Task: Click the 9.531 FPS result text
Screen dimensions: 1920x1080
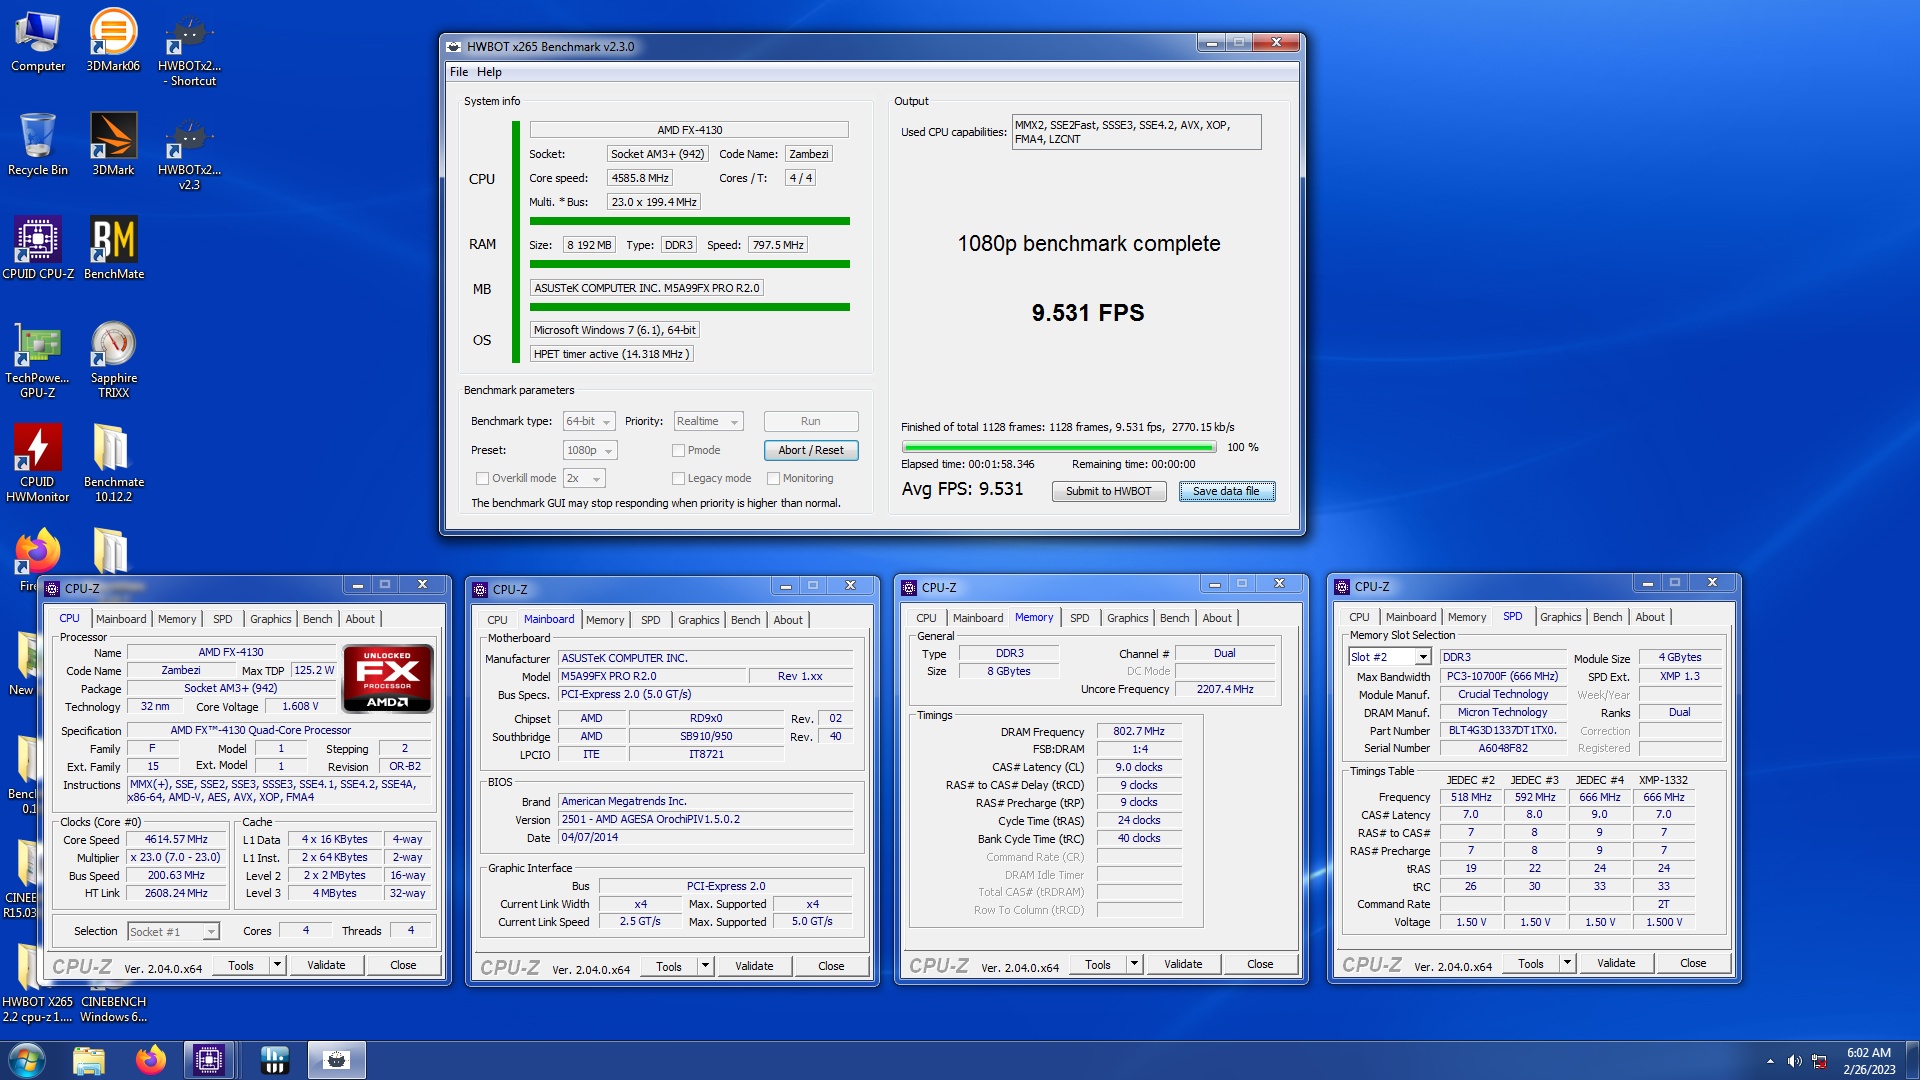Action: click(x=1088, y=313)
